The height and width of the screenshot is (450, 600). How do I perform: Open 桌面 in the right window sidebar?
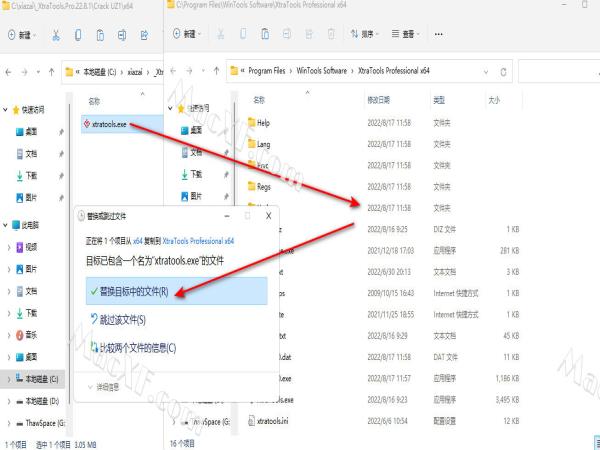point(191,130)
